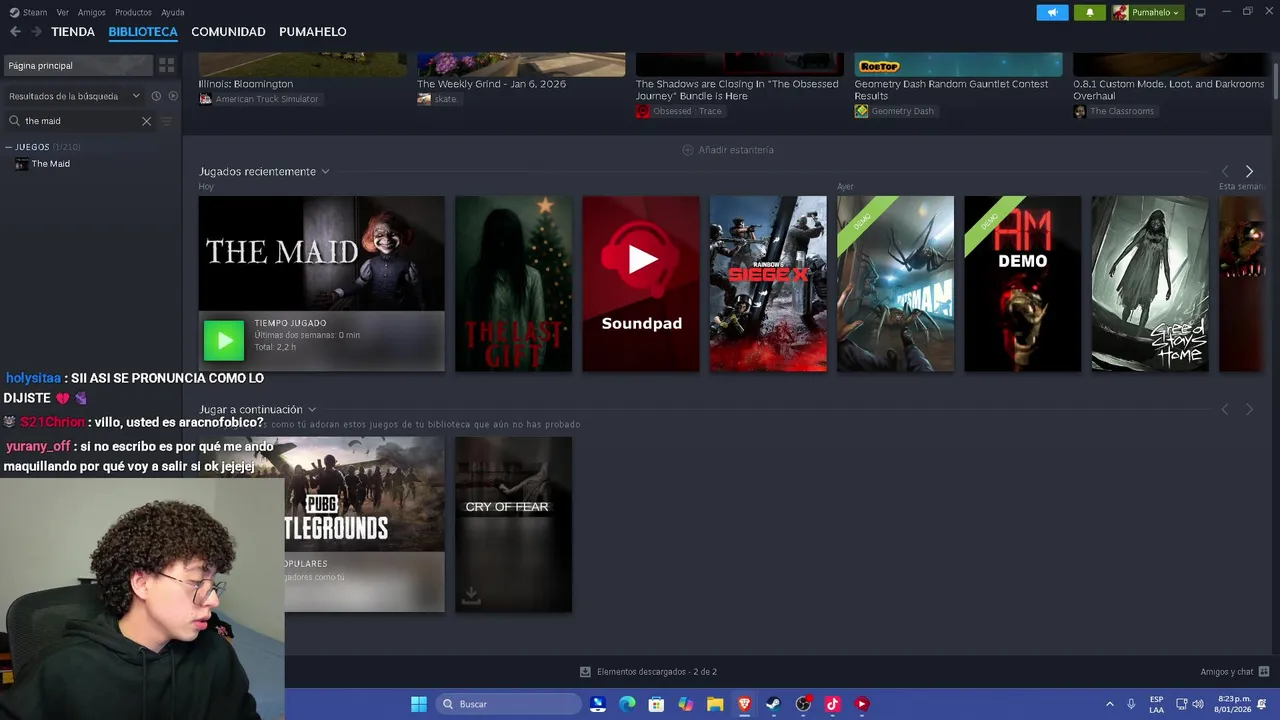Filter ready-to-play games with play circle icon
1280x720 pixels.
point(173,96)
